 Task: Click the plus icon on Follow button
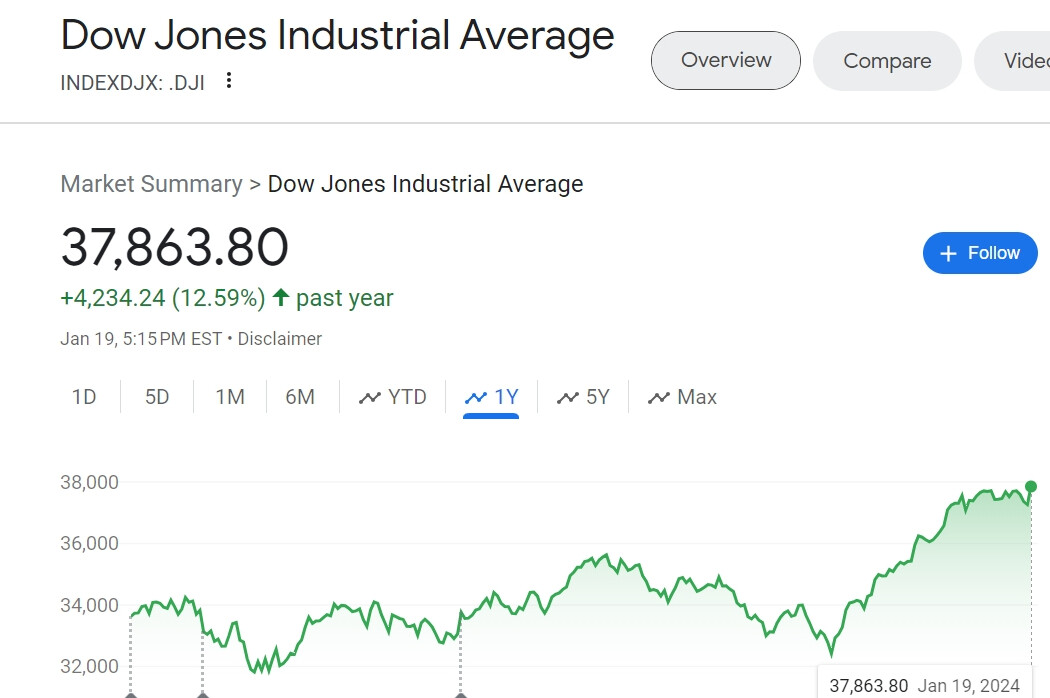[x=949, y=253]
